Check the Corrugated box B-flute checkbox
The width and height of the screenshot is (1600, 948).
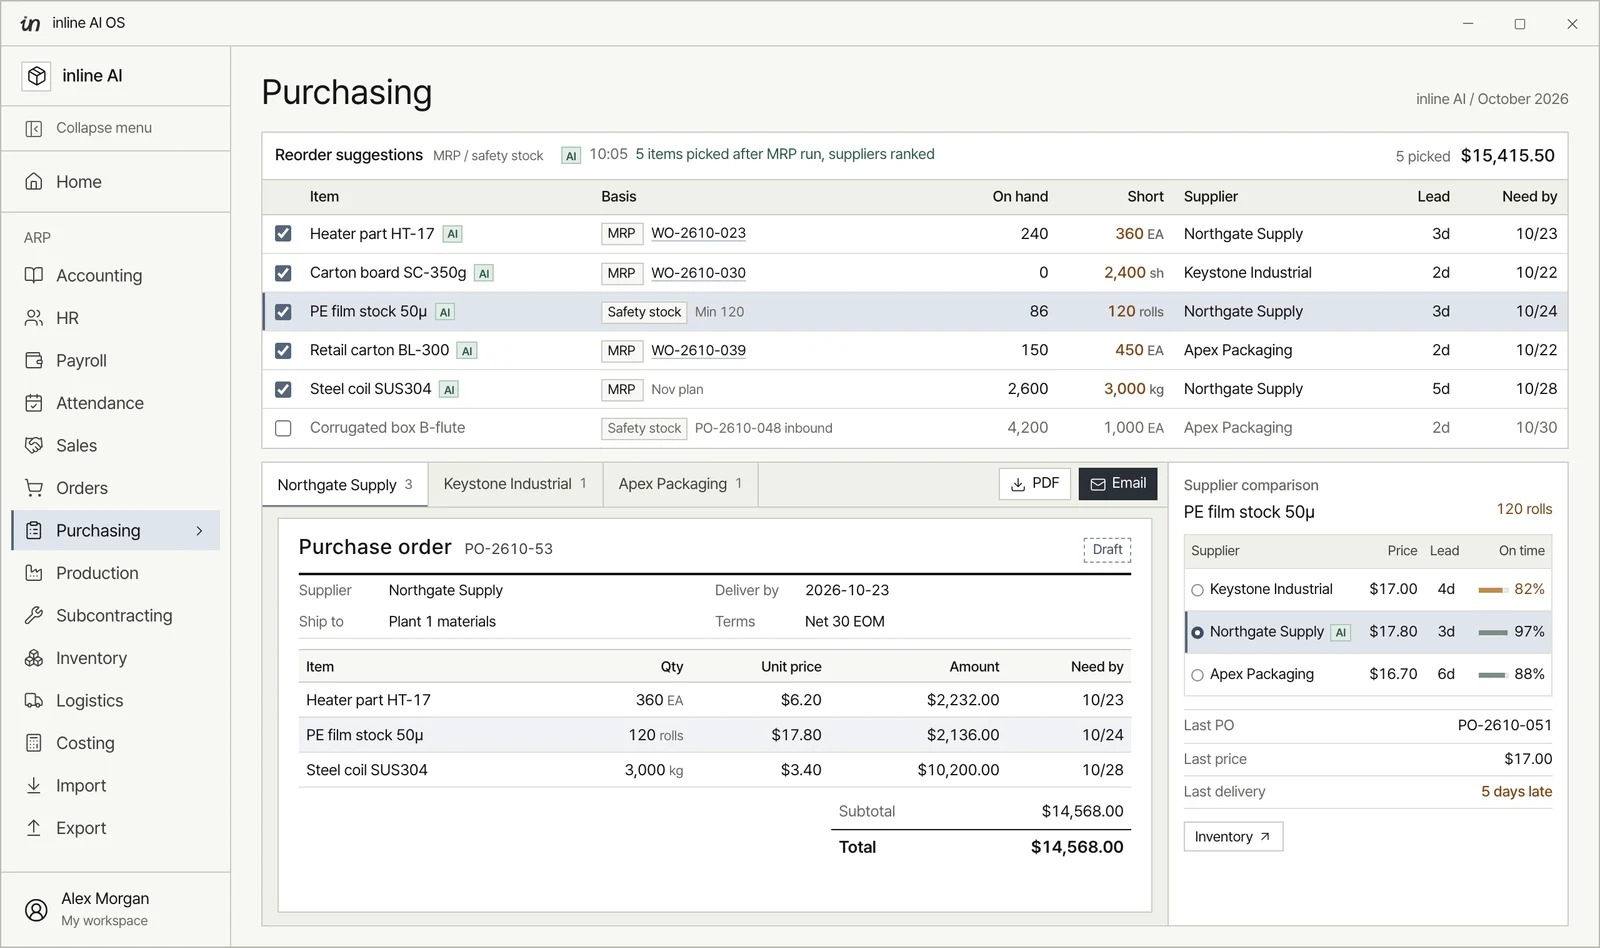[283, 428]
